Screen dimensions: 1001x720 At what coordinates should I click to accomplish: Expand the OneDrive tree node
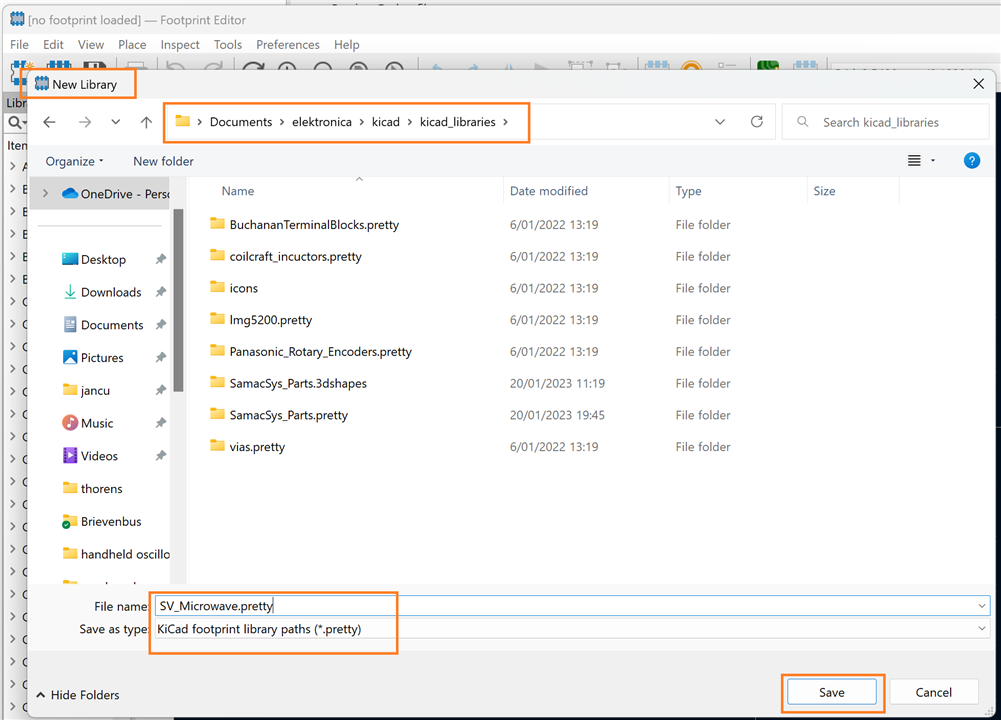(x=45, y=193)
